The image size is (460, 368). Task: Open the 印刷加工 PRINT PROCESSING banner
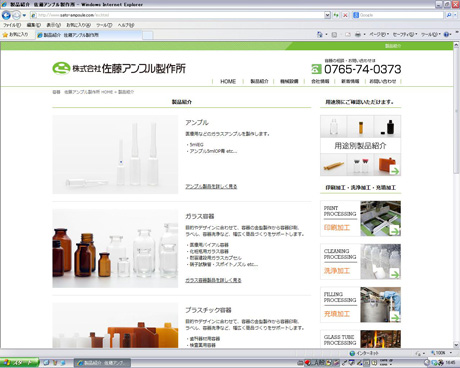[360, 218]
